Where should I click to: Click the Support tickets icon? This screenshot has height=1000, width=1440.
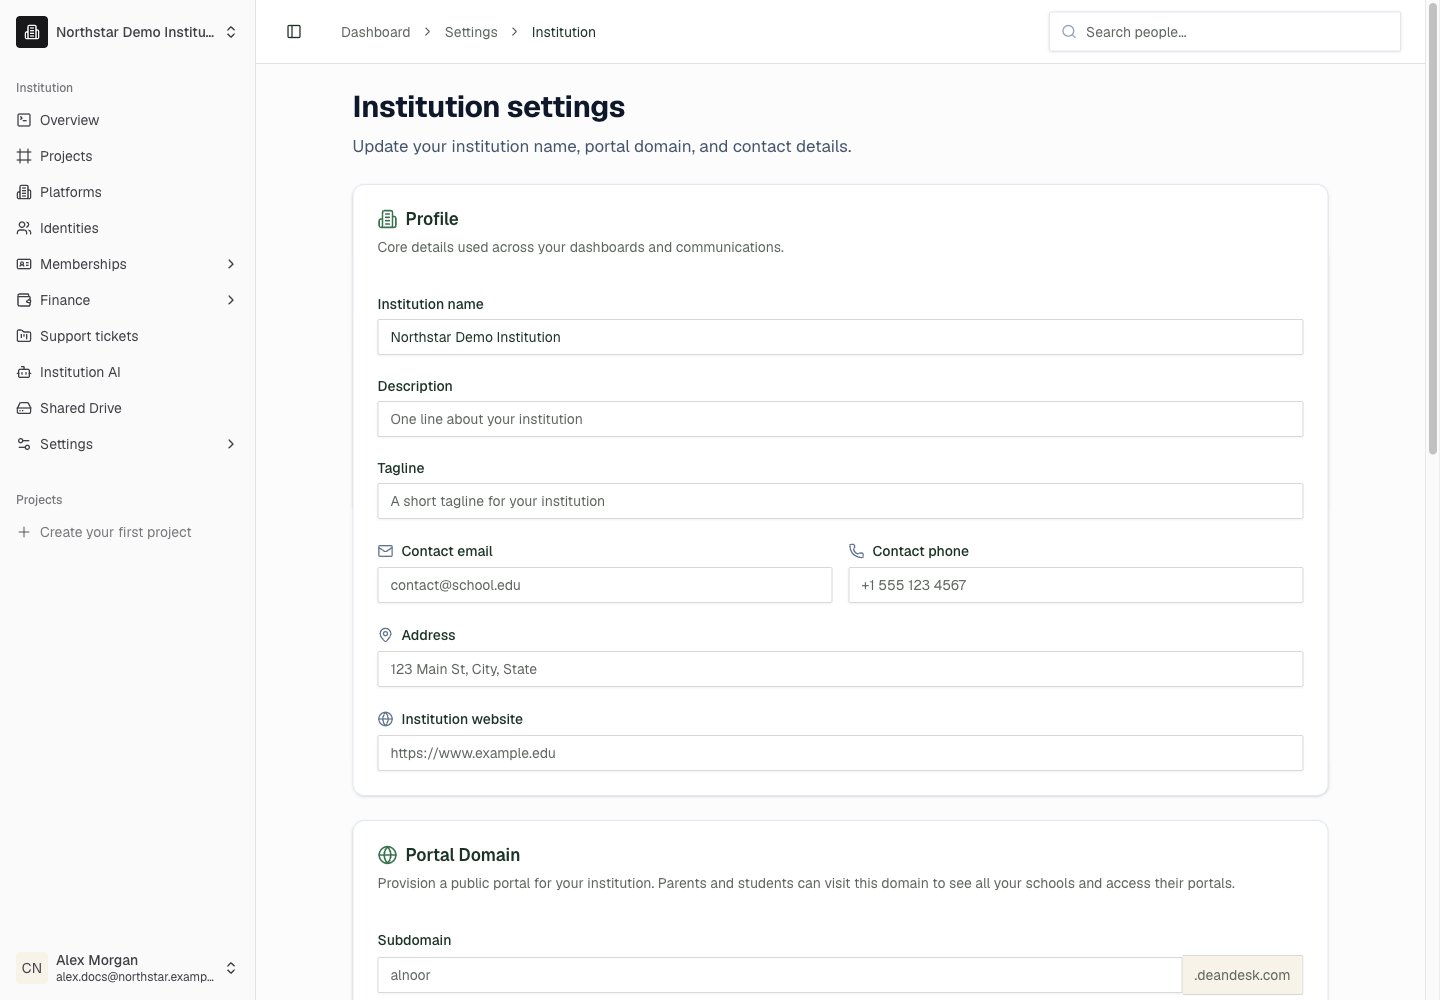(24, 336)
